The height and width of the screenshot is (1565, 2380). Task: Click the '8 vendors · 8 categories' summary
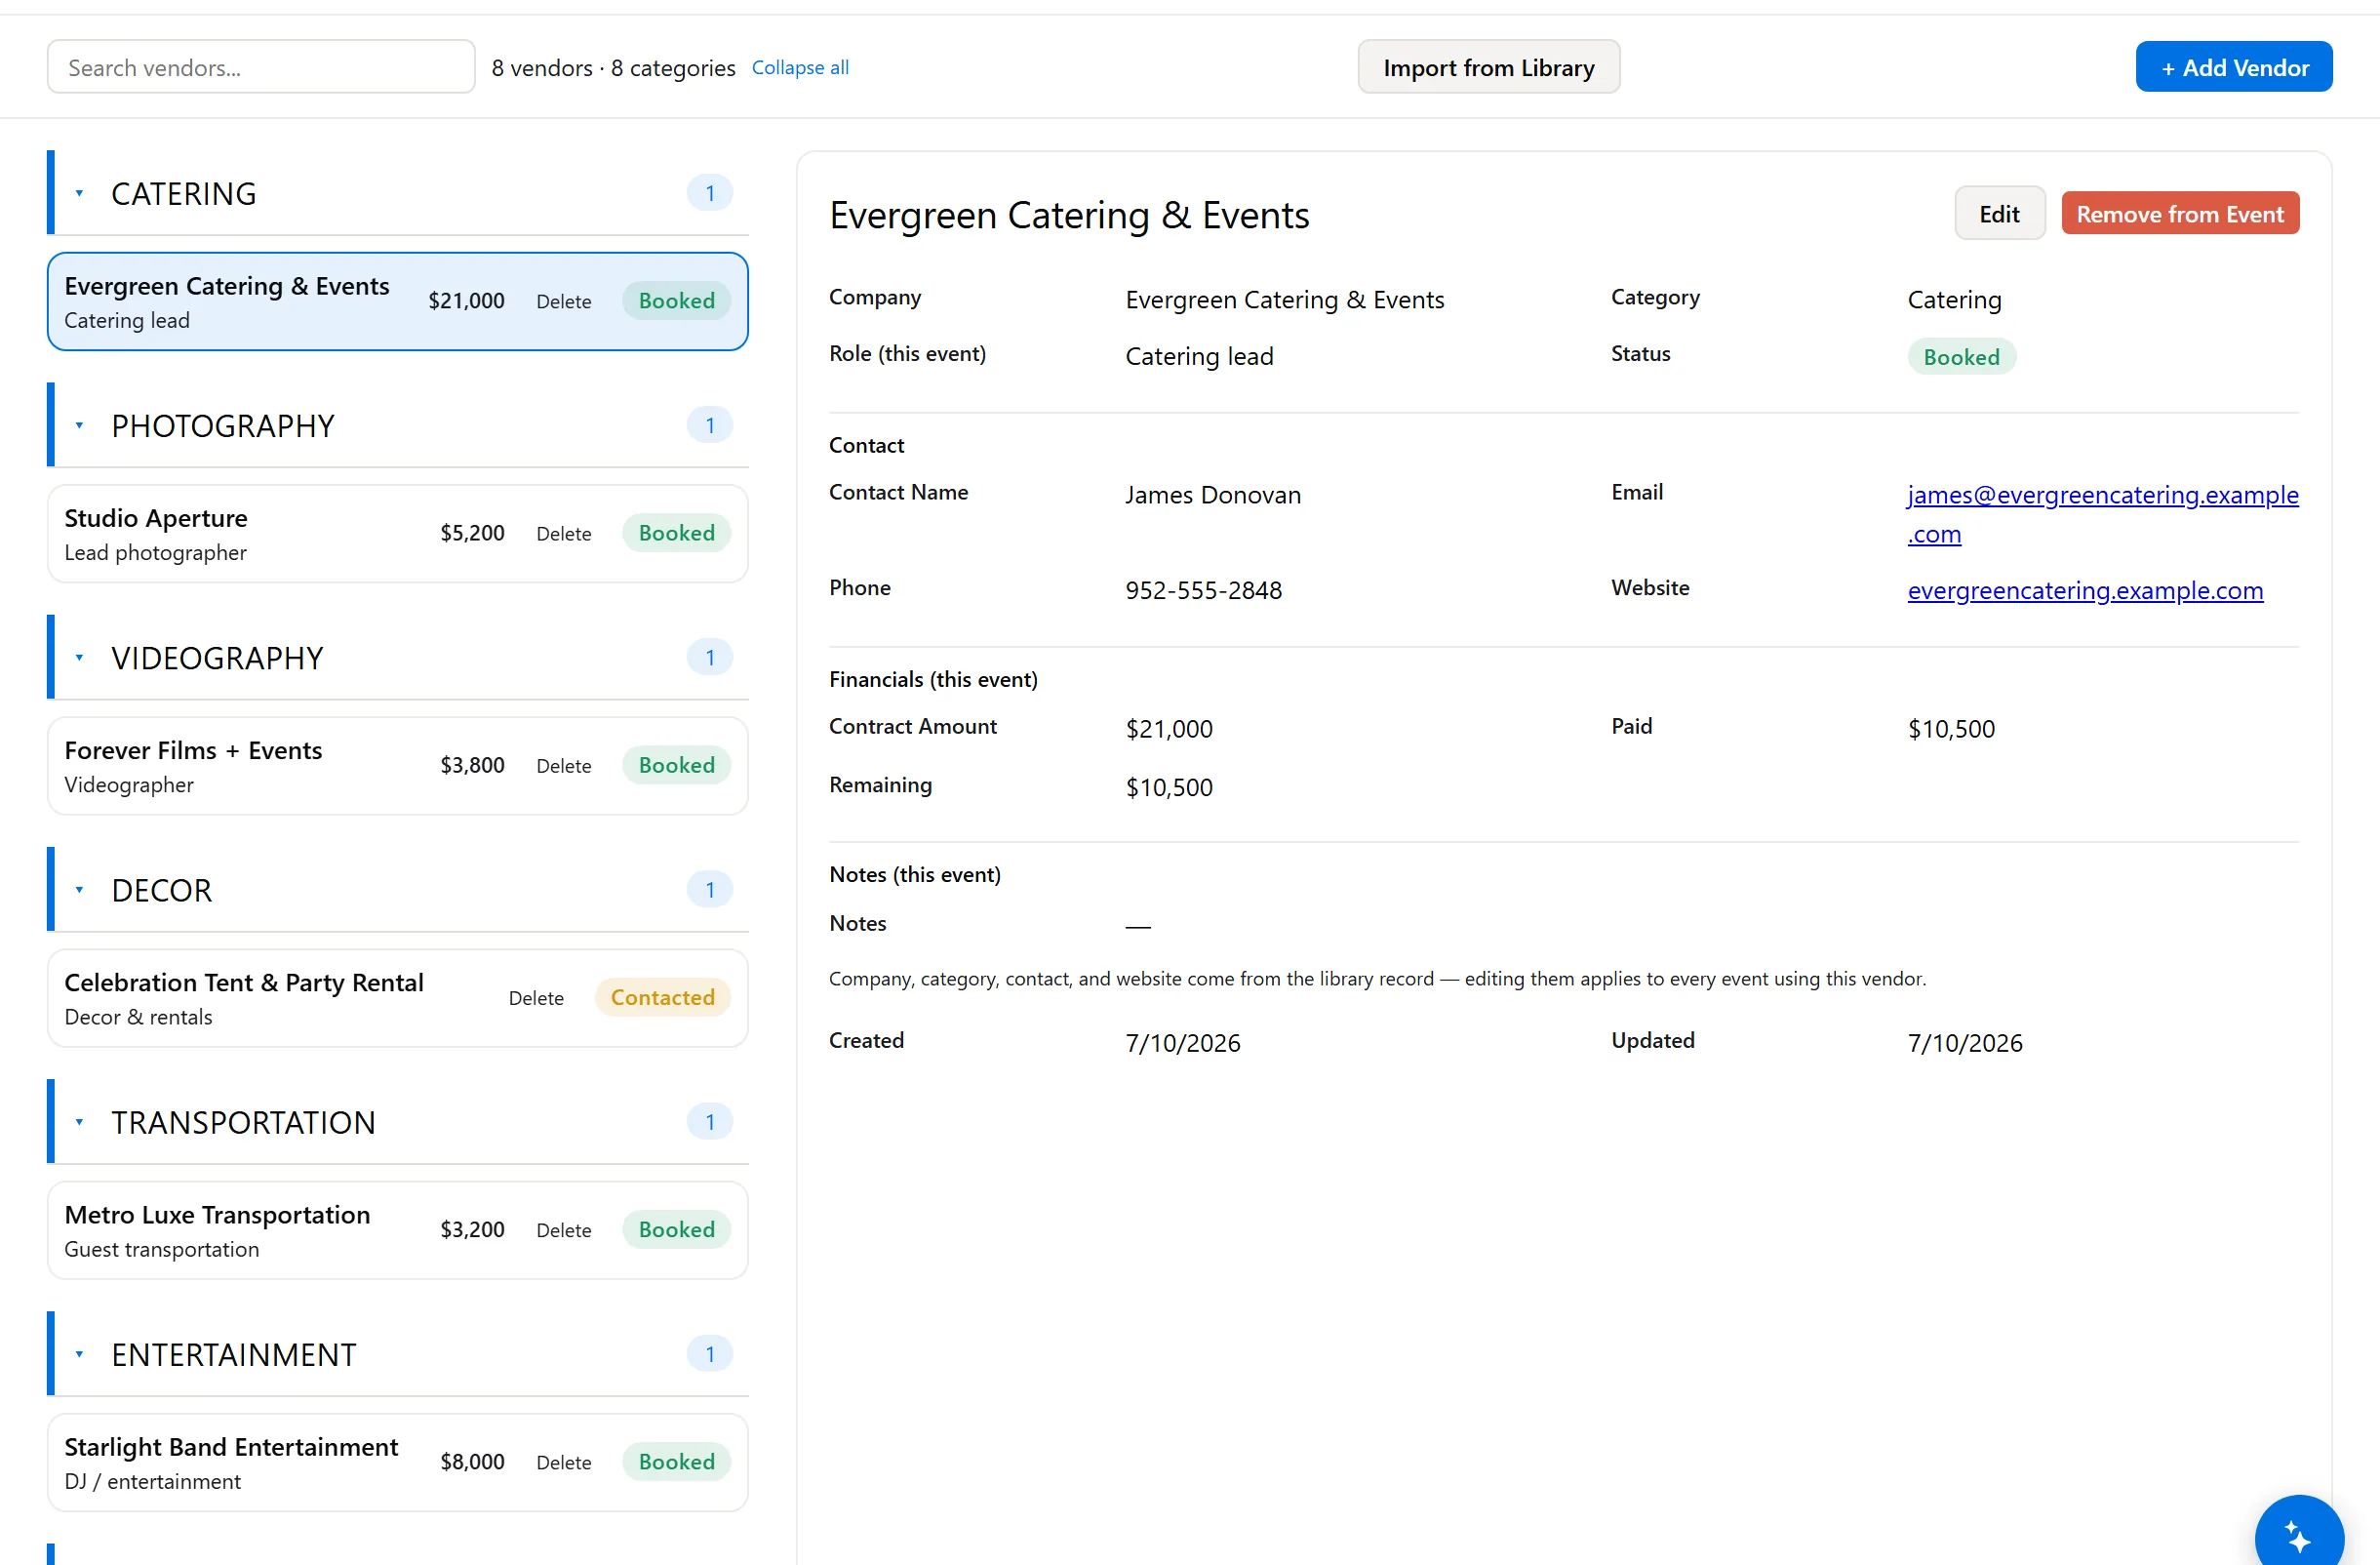point(613,68)
